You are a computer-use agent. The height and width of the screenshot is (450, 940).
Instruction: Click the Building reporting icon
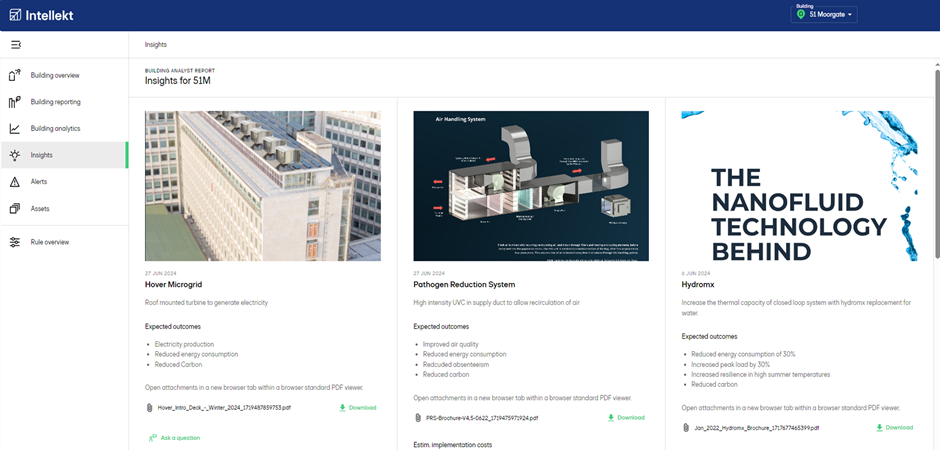(x=15, y=102)
